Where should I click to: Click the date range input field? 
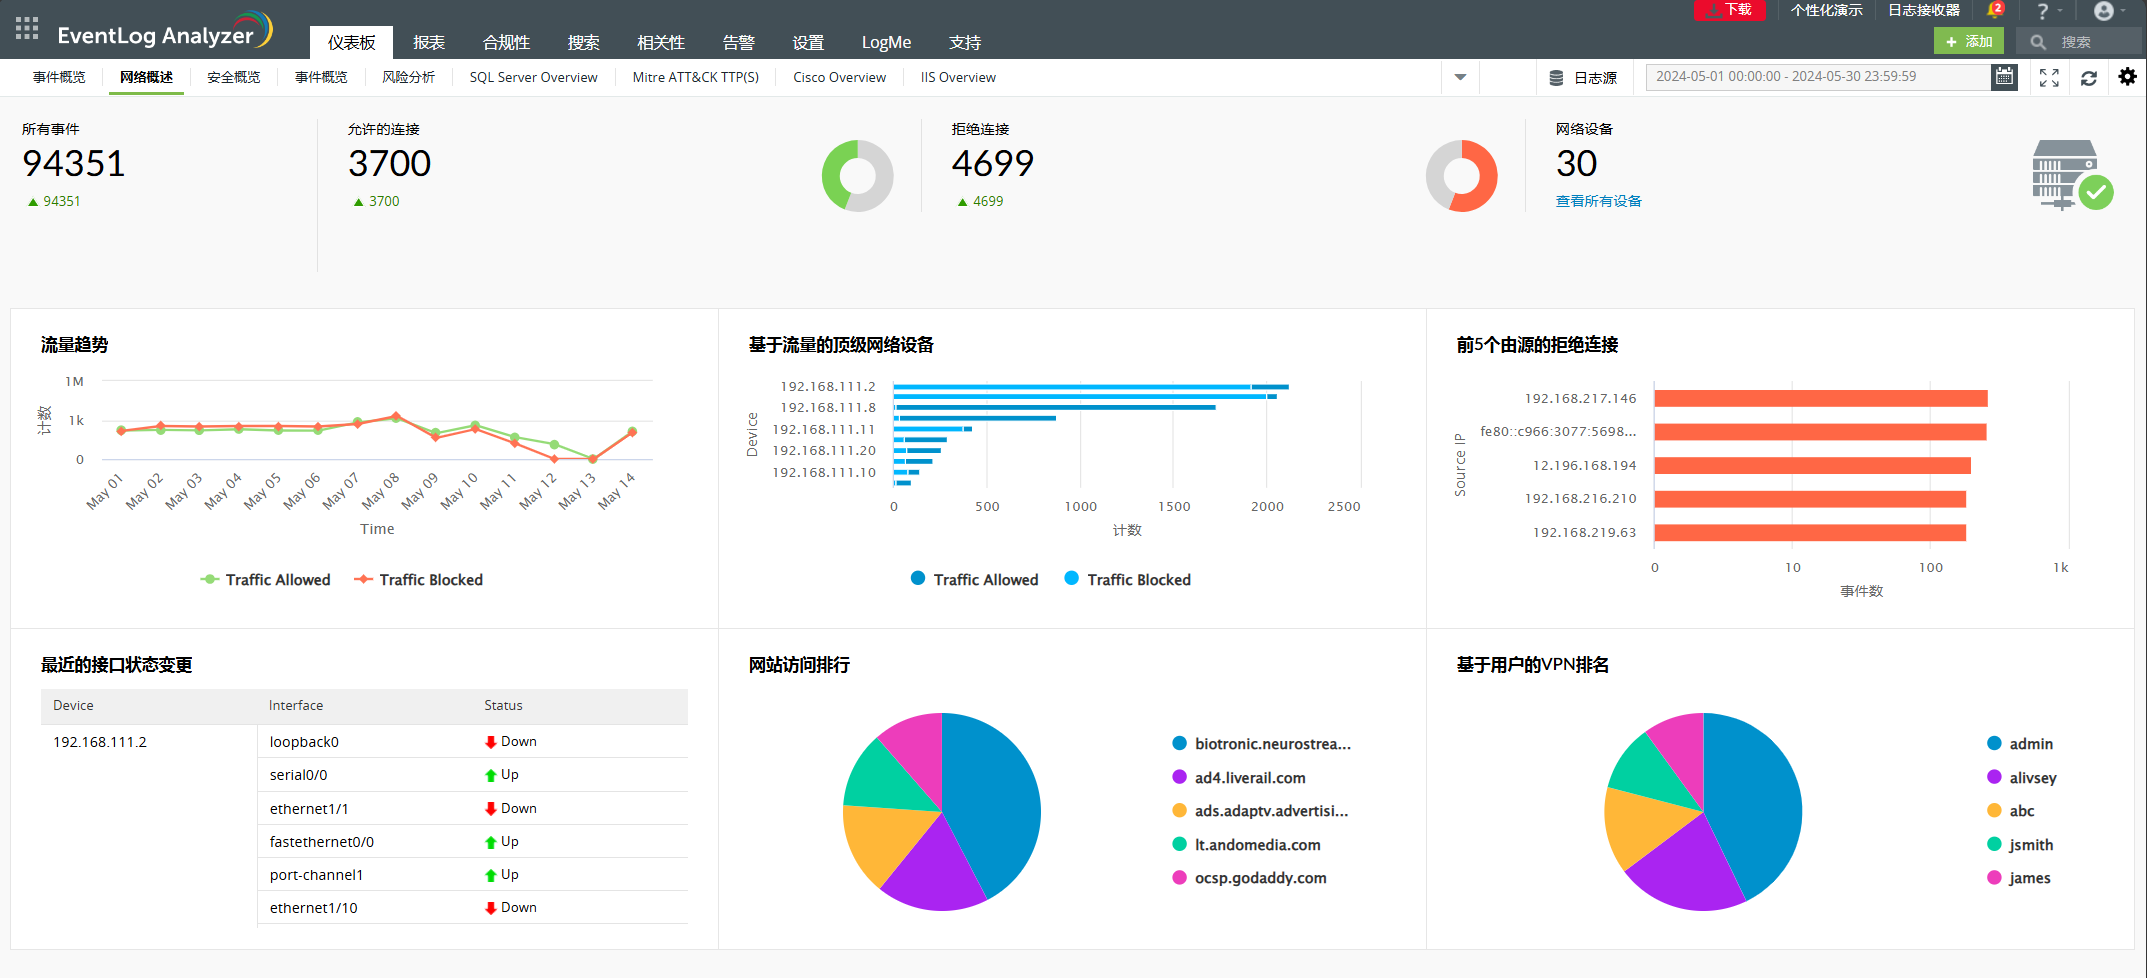click(1818, 77)
